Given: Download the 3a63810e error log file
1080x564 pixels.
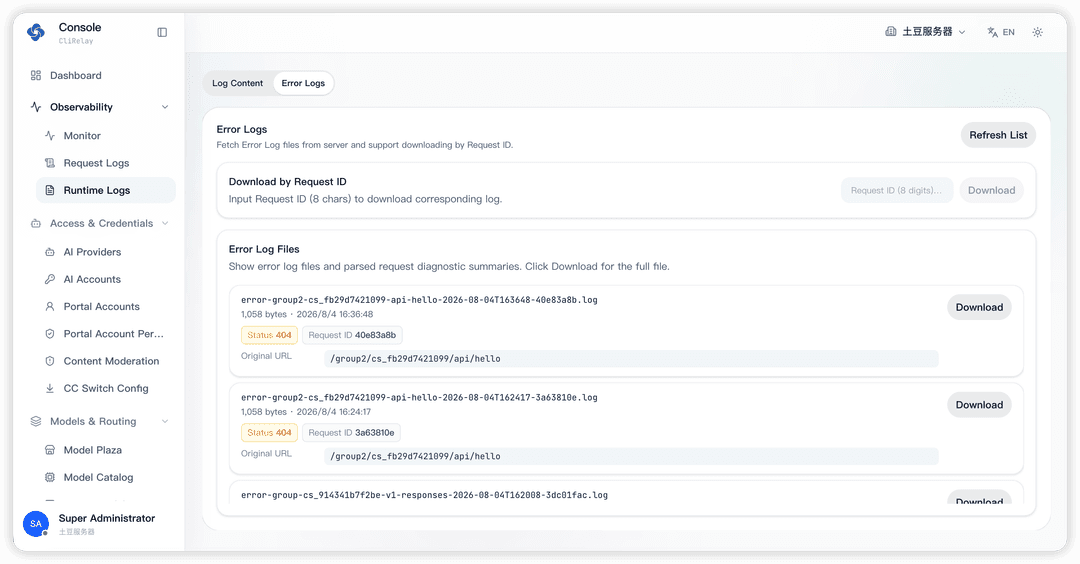Looking at the screenshot, I should 979,405.
